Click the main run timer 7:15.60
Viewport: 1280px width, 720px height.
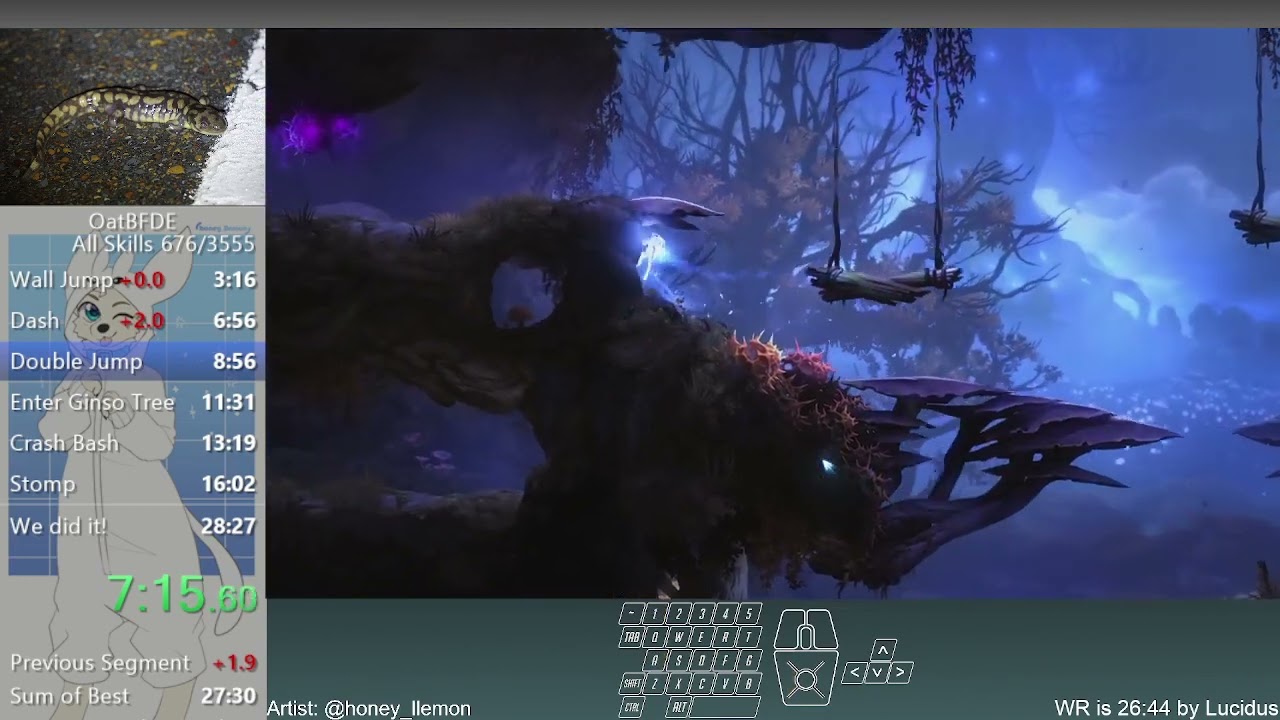[x=182, y=595]
